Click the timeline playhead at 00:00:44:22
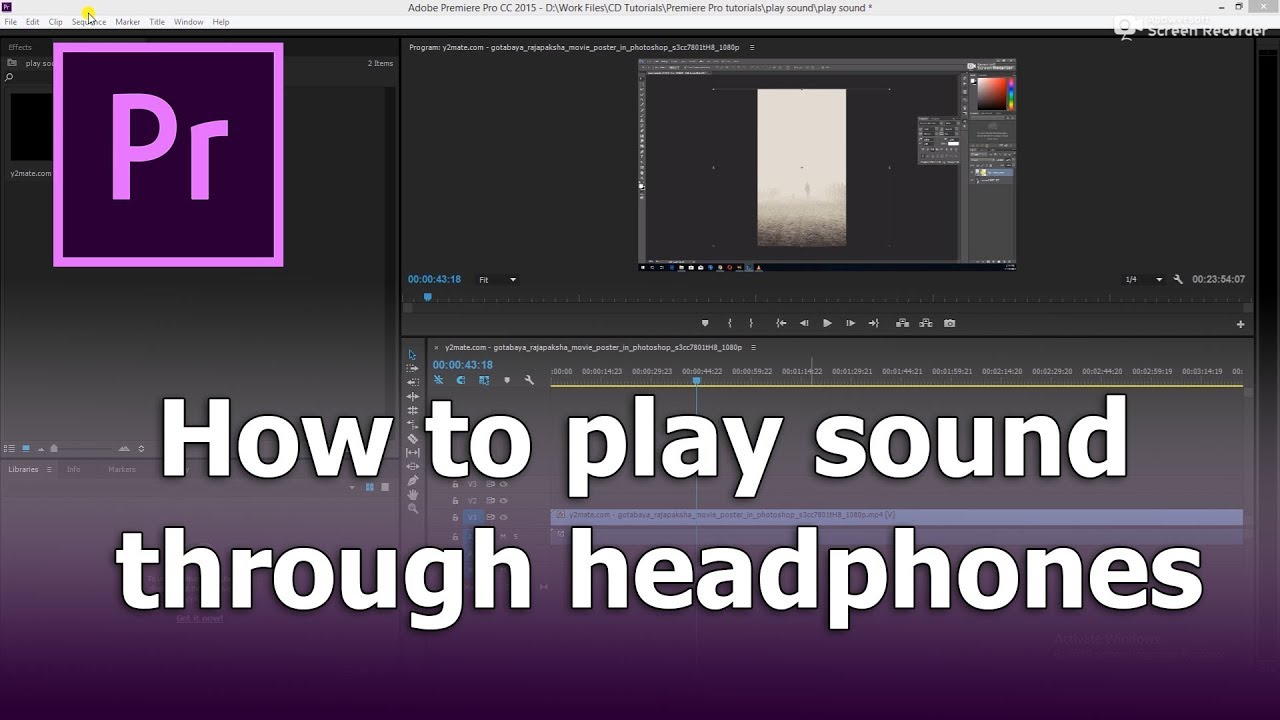Image resolution: width=1280 pixels, height=720 pixels. (697, 381)
